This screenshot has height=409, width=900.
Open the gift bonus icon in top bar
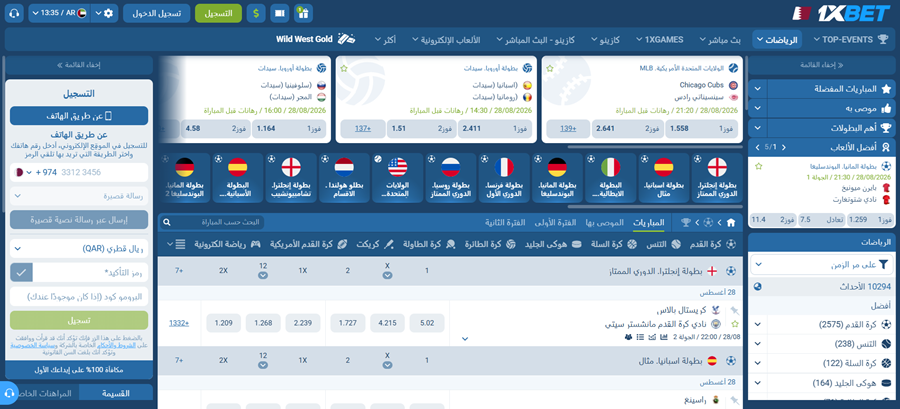(x=302, y=13)
